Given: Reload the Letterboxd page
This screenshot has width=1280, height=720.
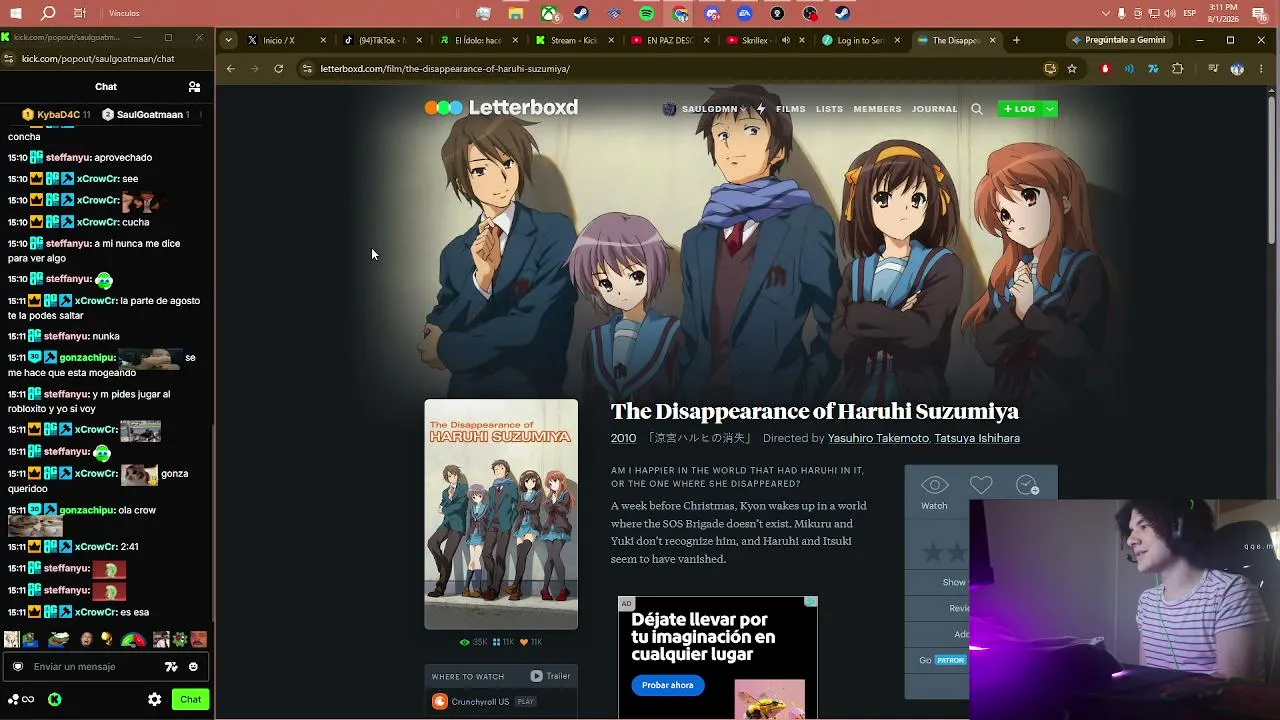Looking at the screenshot, I should (x=278, y=69).
